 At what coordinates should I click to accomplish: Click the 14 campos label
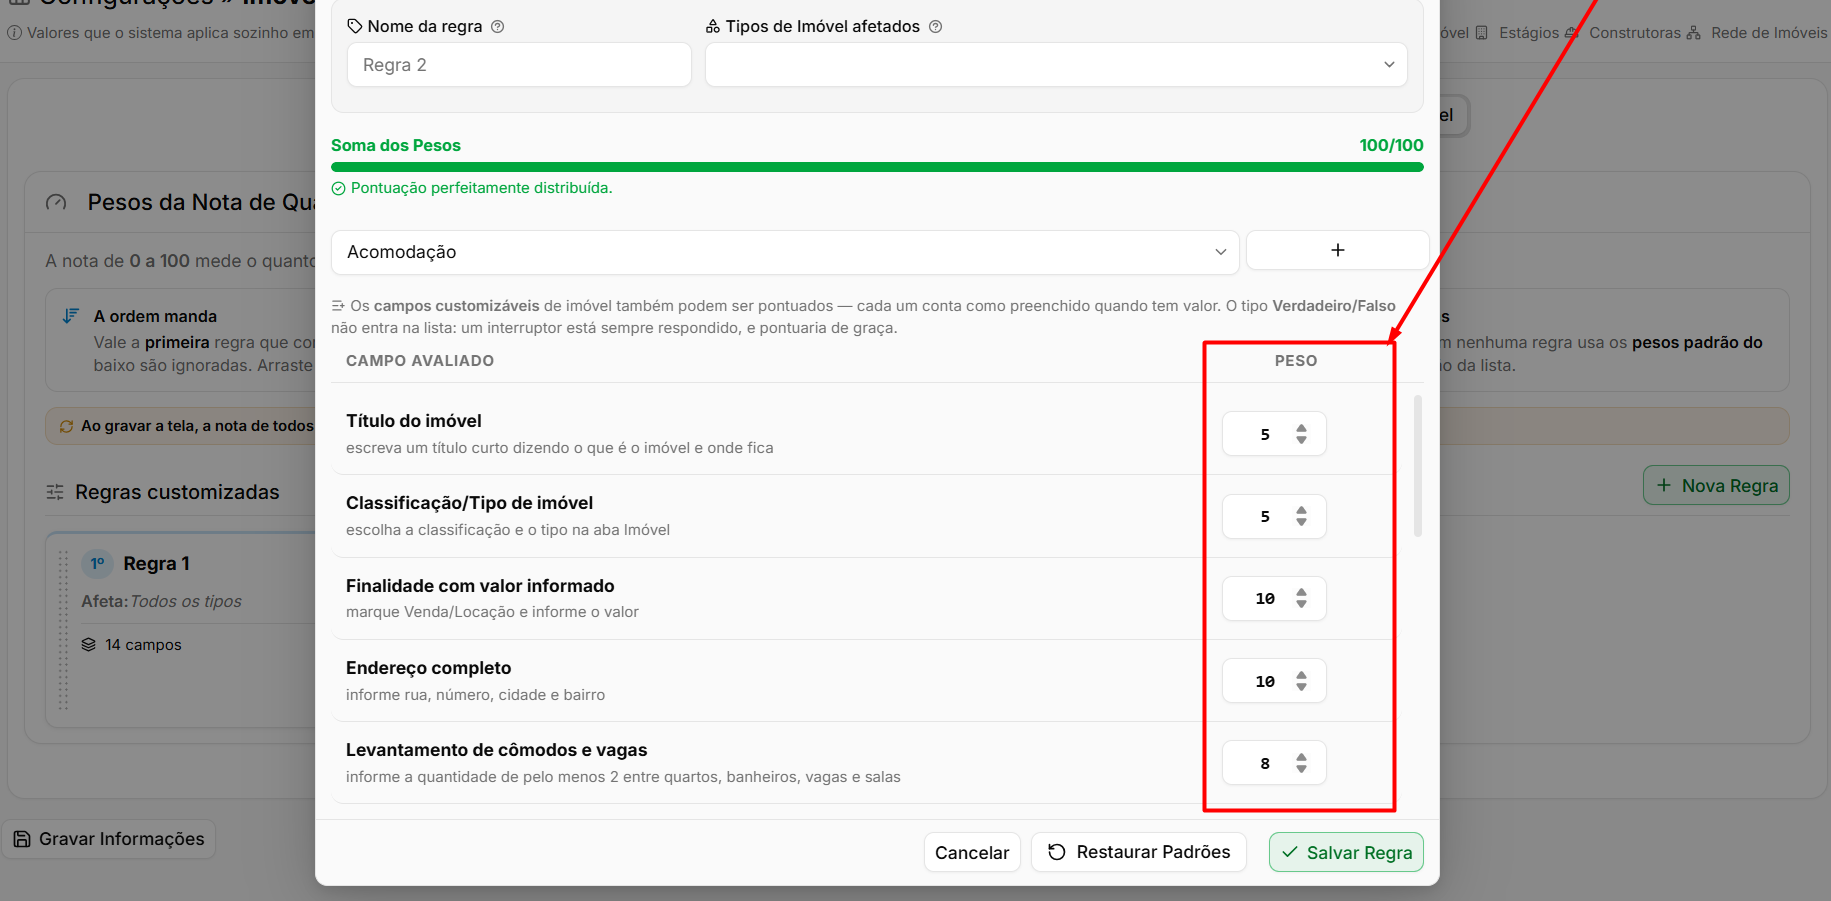pos(144,645)
